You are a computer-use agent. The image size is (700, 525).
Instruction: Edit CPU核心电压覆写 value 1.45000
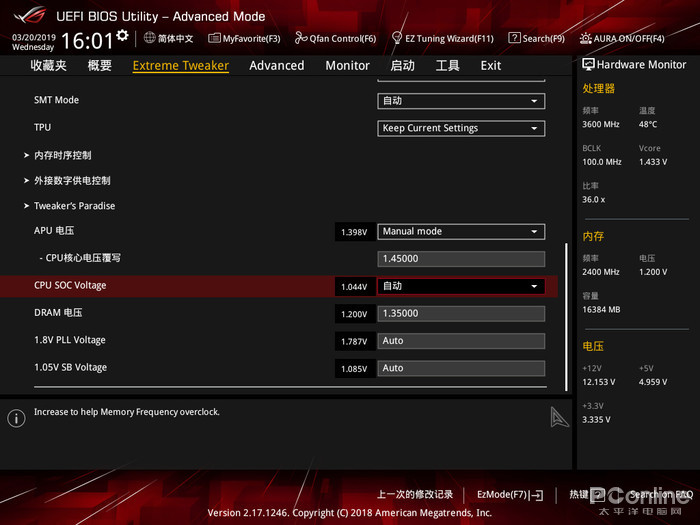461,259
